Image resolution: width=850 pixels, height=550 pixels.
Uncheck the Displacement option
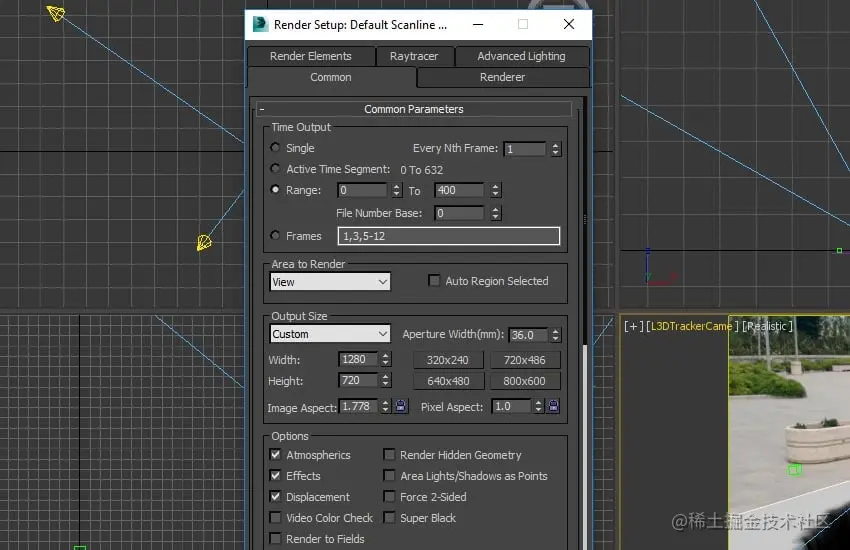tap(275, 496)
